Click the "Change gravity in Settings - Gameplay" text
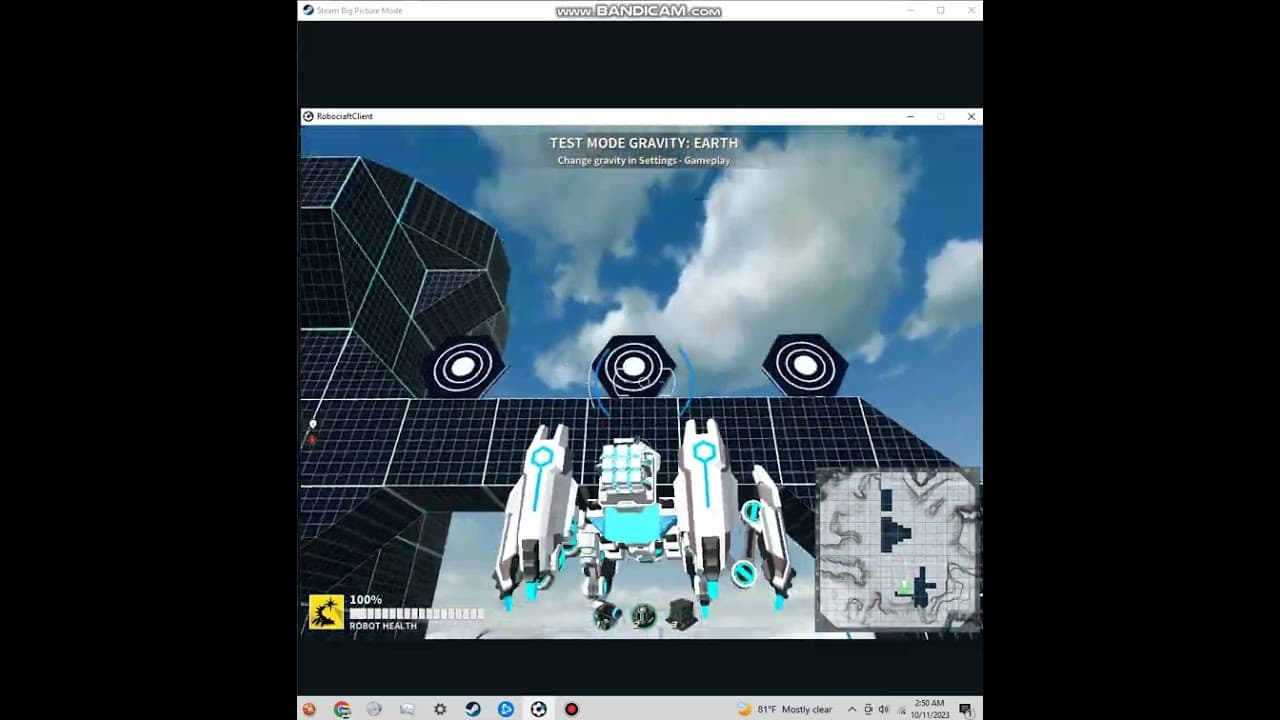Image resolution: width=1280 pixels, height=720 pixels. click(x=644, y=160)
